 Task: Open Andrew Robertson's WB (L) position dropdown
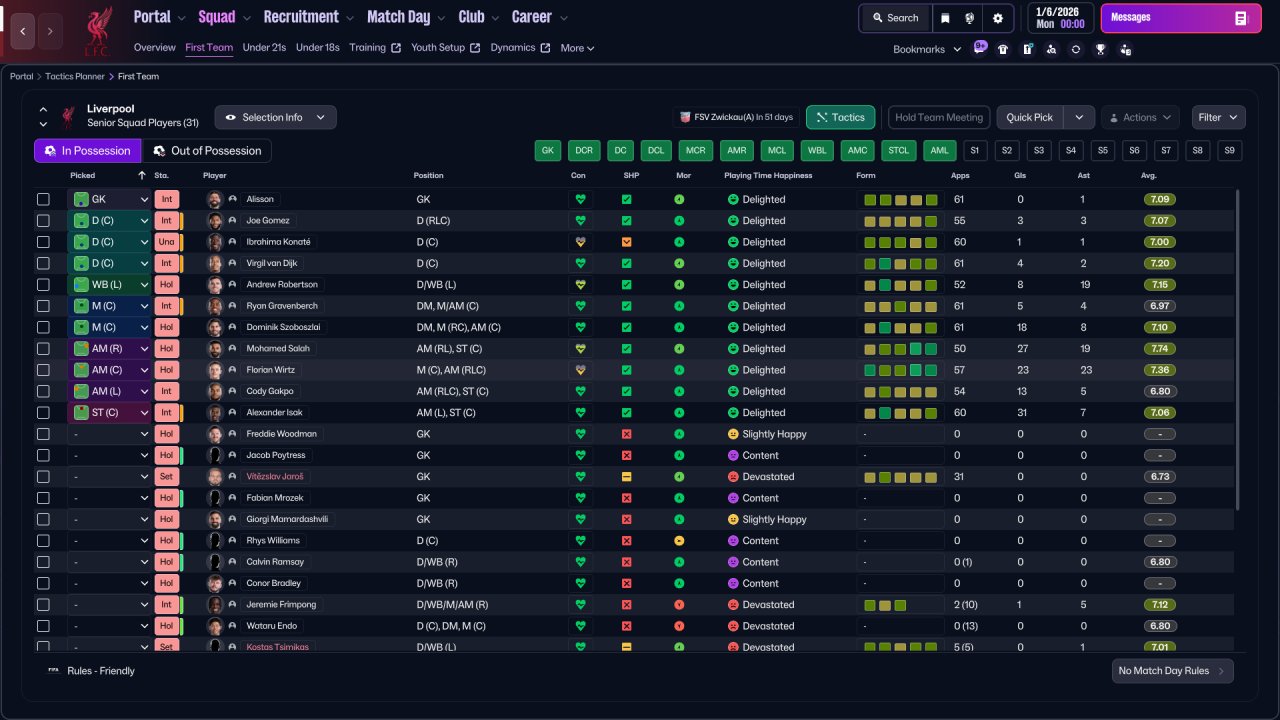pyautogui.click(x=109, y=285)
